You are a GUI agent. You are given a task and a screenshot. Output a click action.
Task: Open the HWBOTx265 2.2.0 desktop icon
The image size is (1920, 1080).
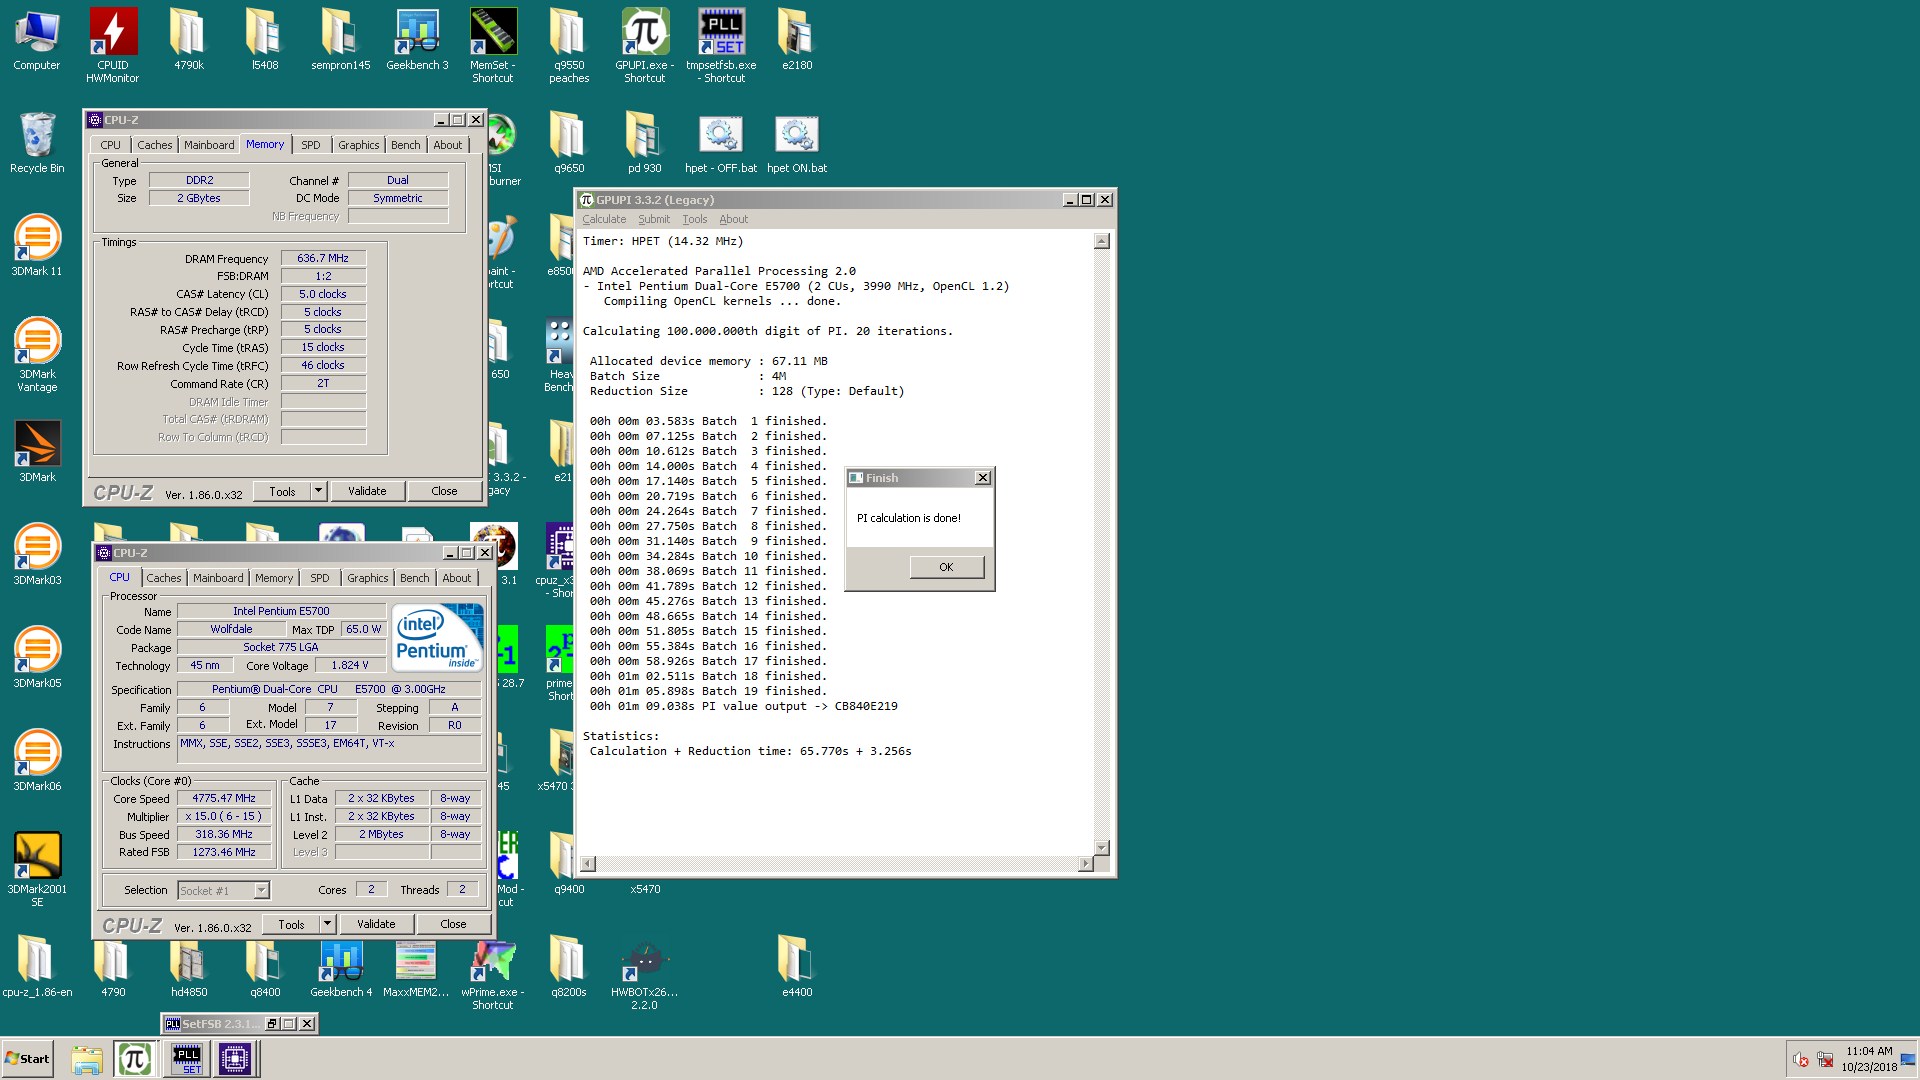(x=645, y=975)
